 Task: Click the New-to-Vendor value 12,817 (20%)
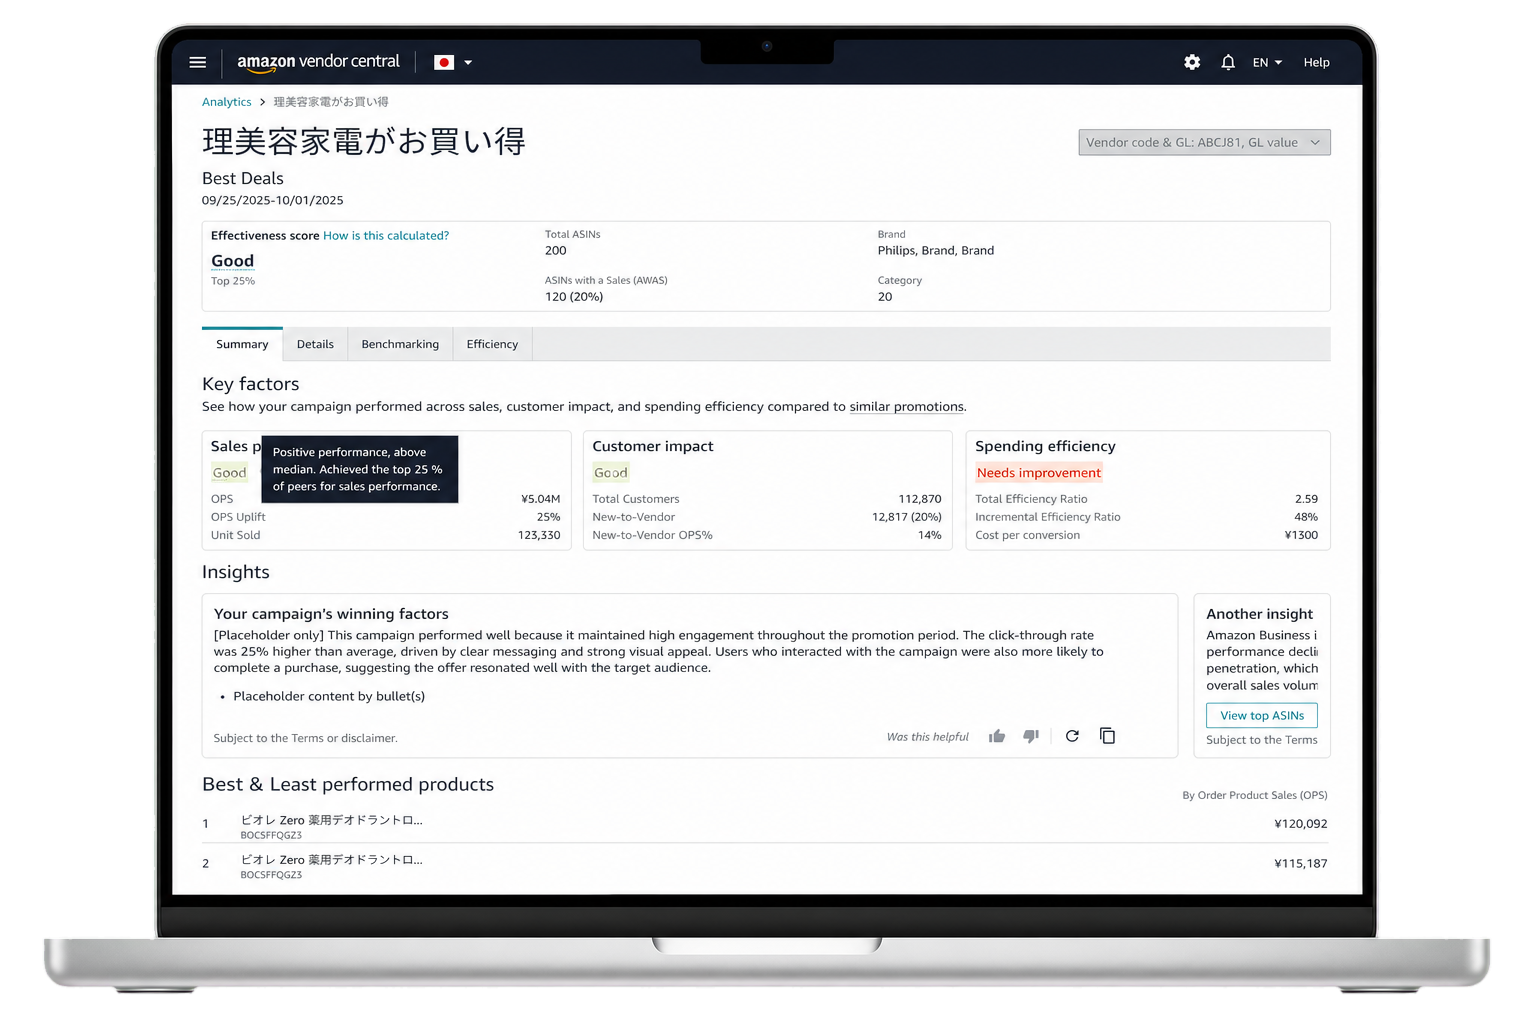click(x=907, y=517)
